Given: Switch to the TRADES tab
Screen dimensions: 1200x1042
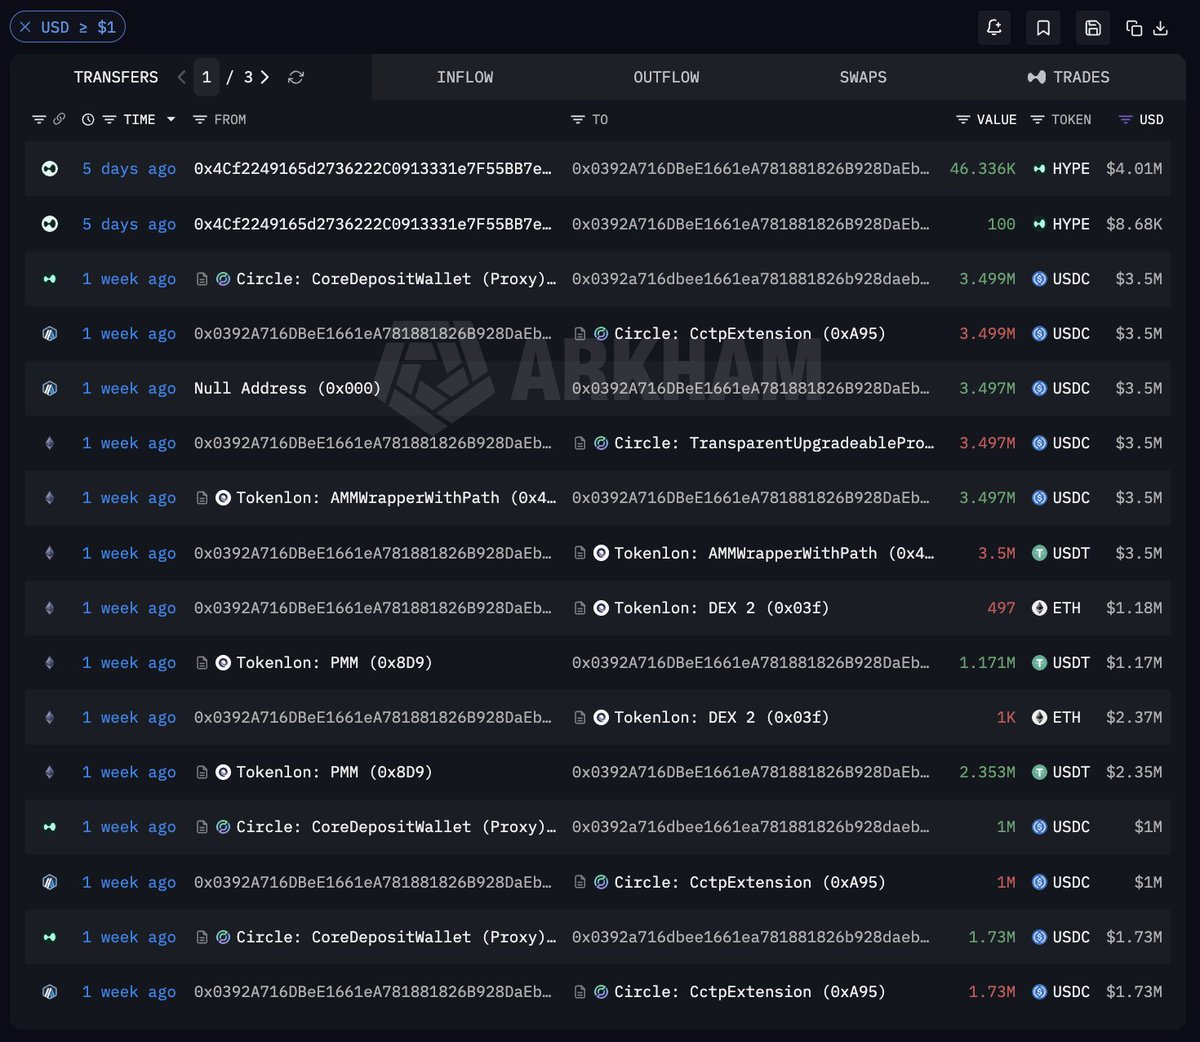Looking at the screenshot, I should coord(1068,77).
